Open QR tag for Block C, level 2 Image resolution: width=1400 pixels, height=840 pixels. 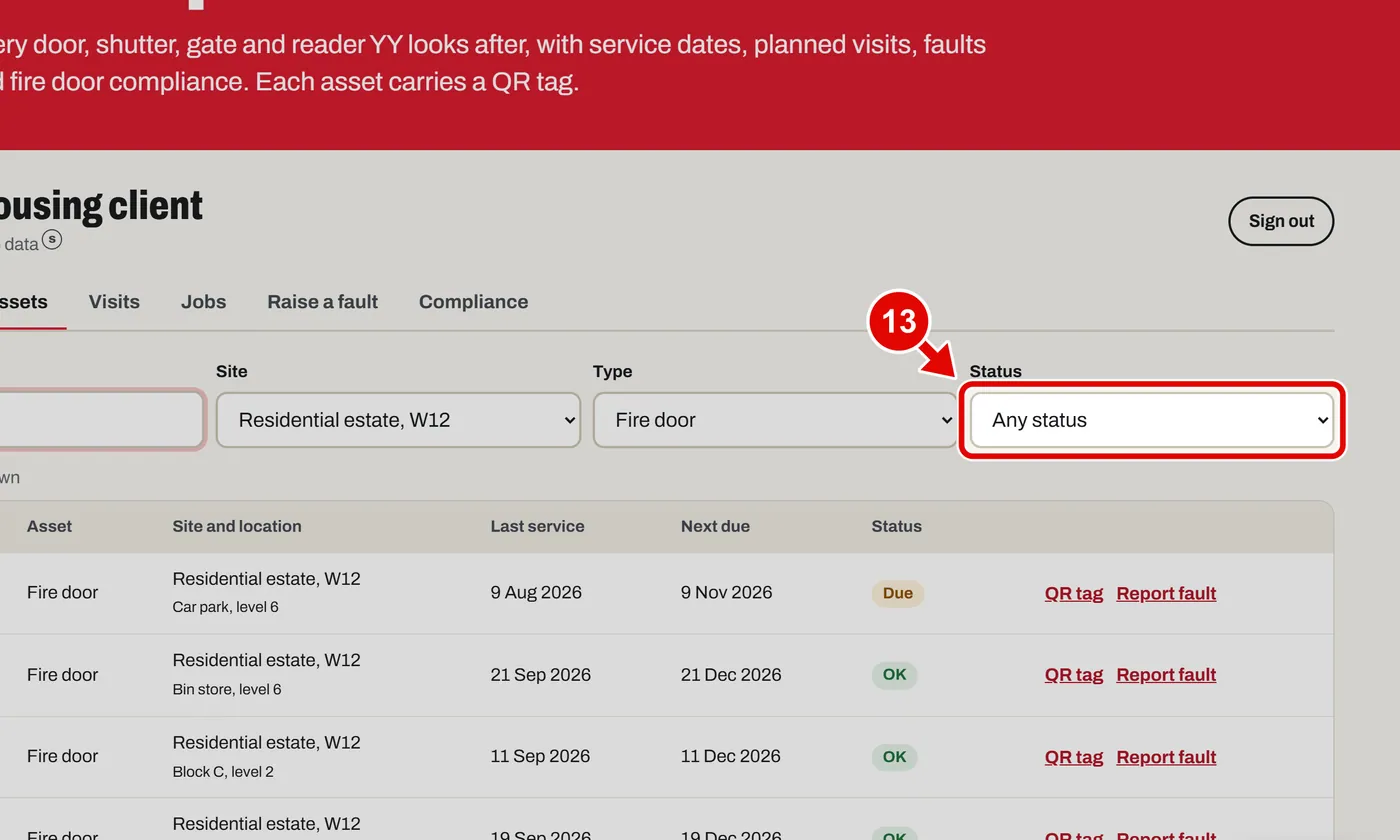coord(1074,757)
